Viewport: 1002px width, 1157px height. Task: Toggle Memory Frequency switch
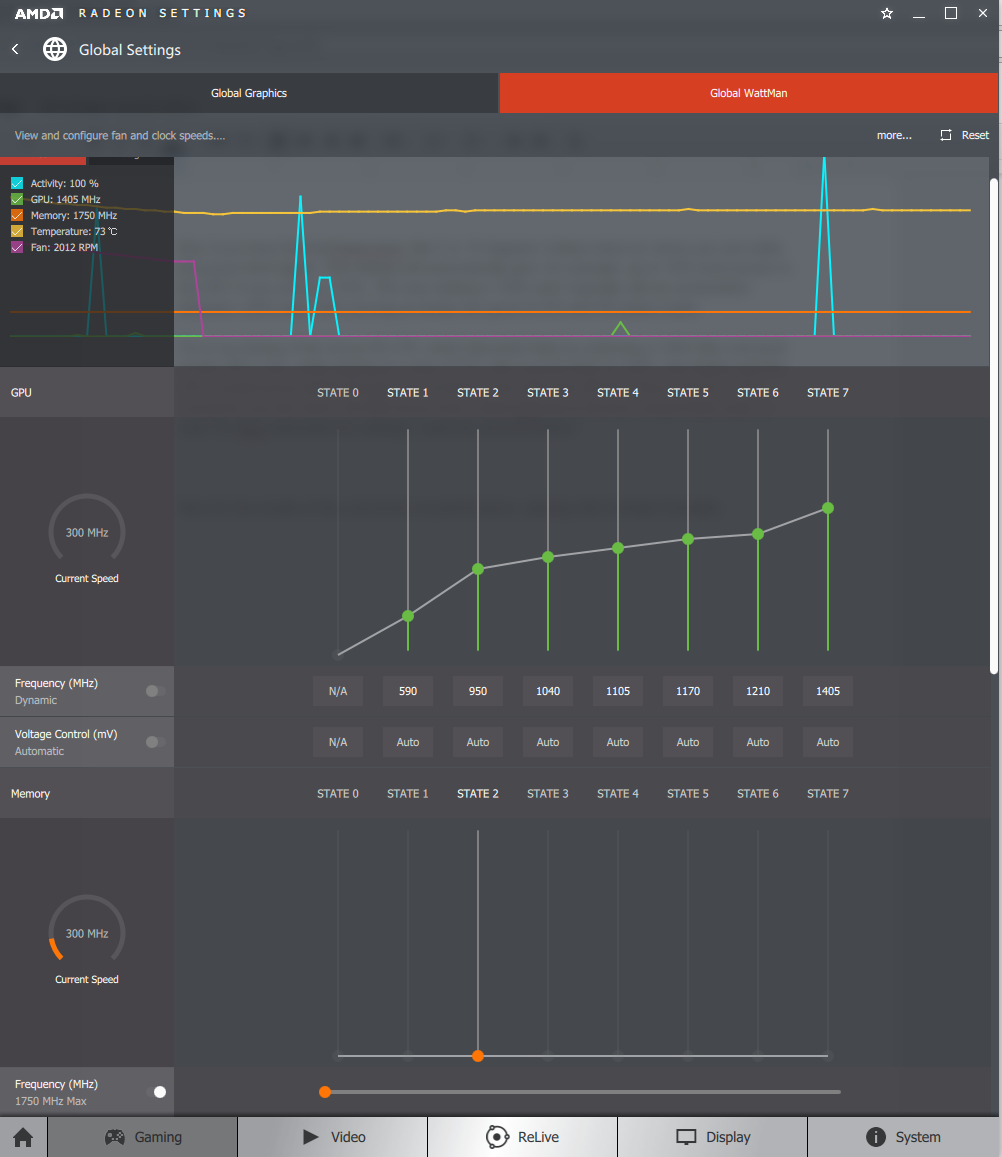pos(156,1092)
